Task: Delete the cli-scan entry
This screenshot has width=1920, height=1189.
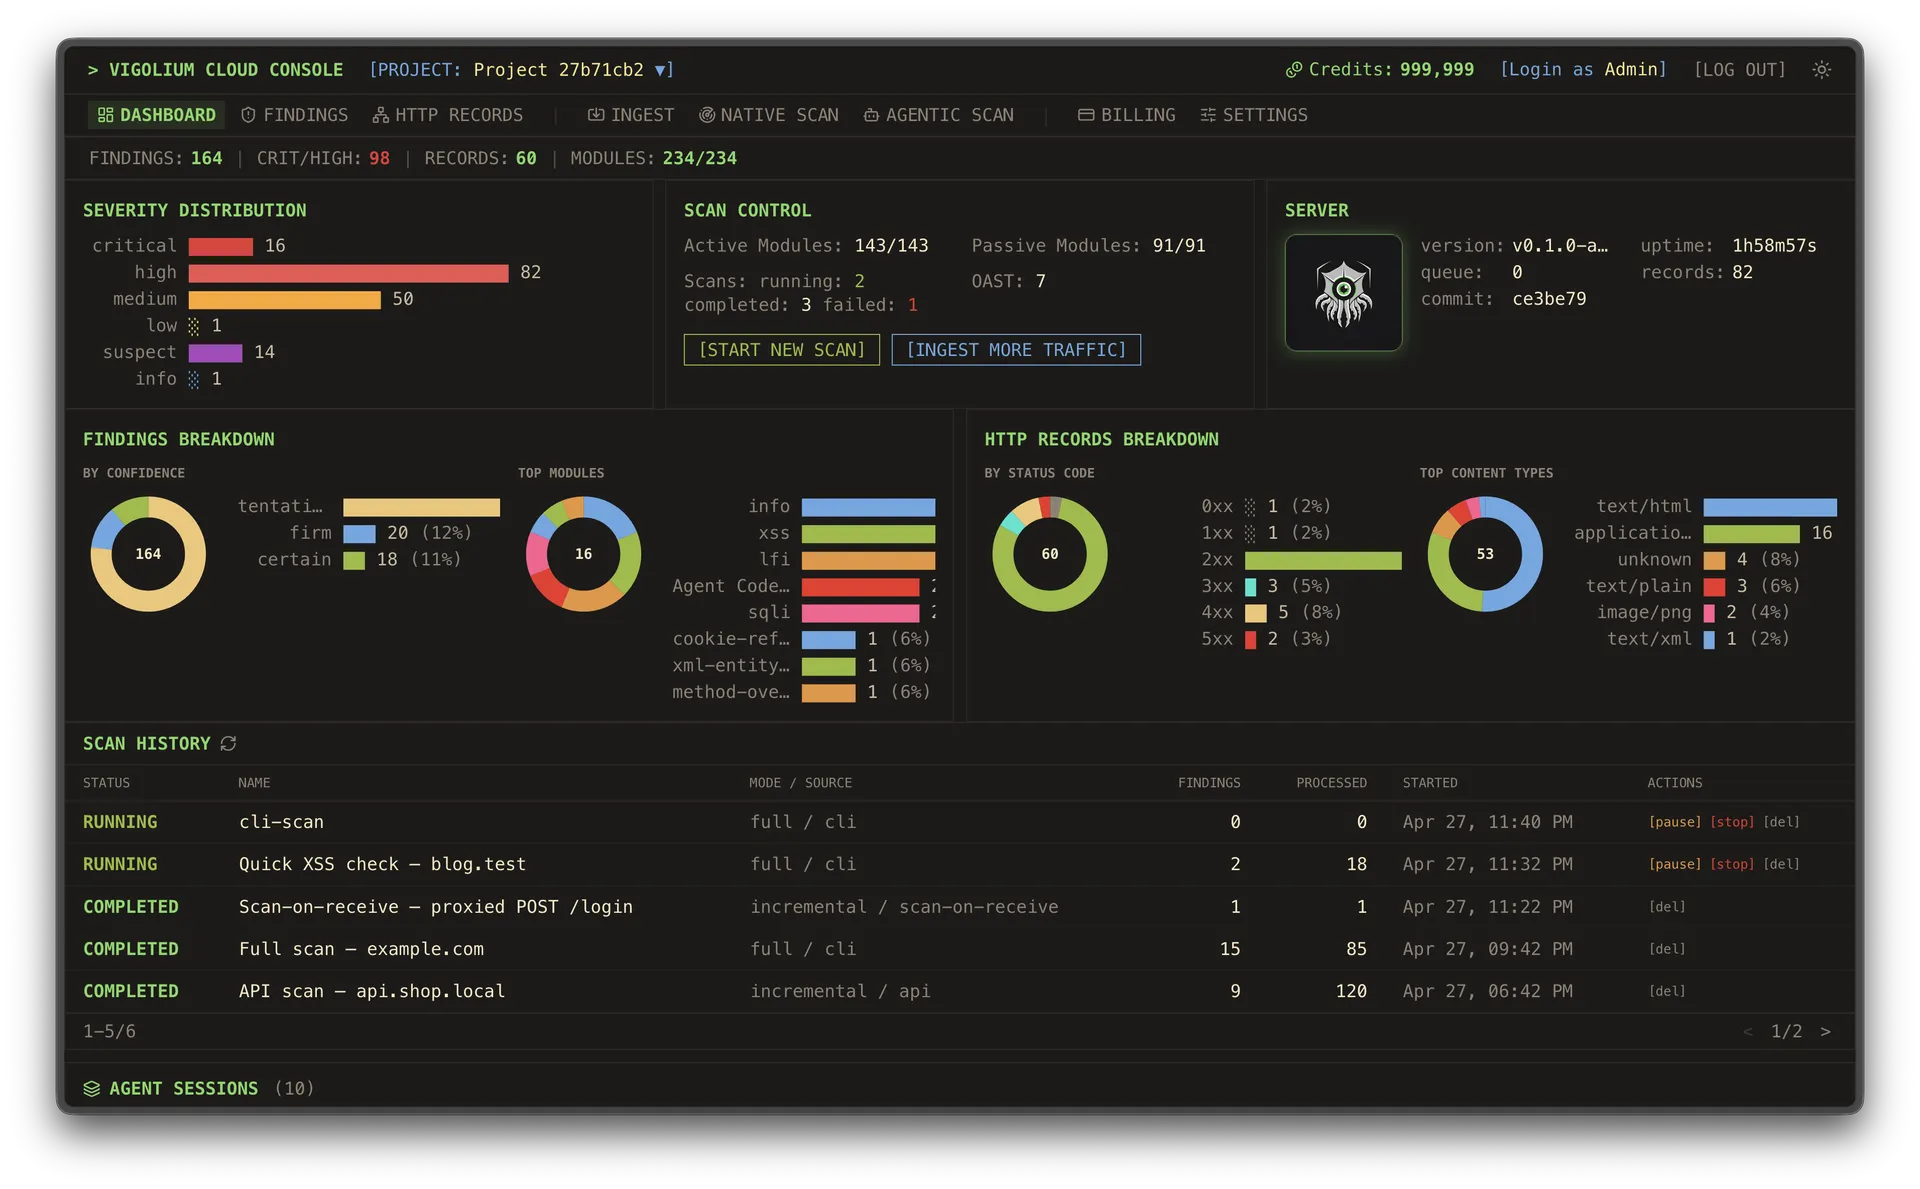Action: pyautogui.click(x=1781, y=822)
